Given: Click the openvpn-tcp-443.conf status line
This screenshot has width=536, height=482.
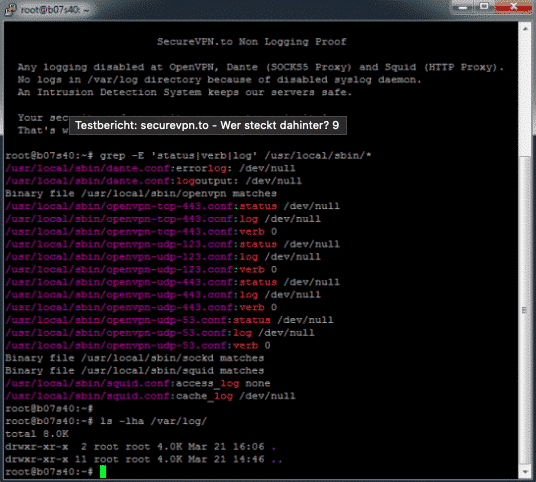Looking at the screenshot, I should [x=173, y=206].
